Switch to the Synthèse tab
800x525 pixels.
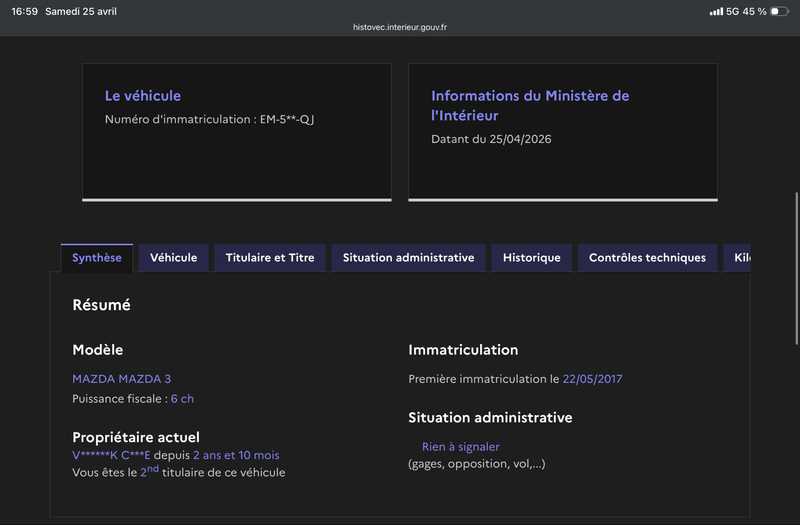pyautogui.click(x=97, y=257)
